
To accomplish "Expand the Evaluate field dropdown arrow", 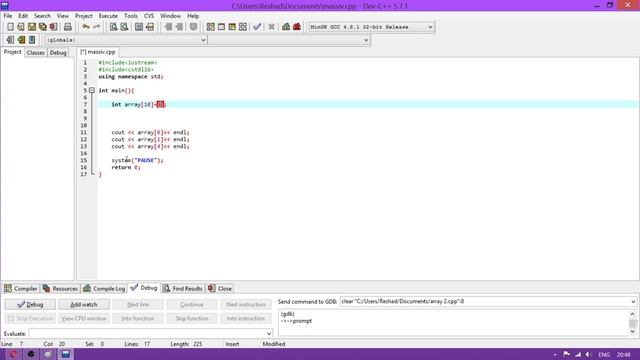I will (269, 334).
